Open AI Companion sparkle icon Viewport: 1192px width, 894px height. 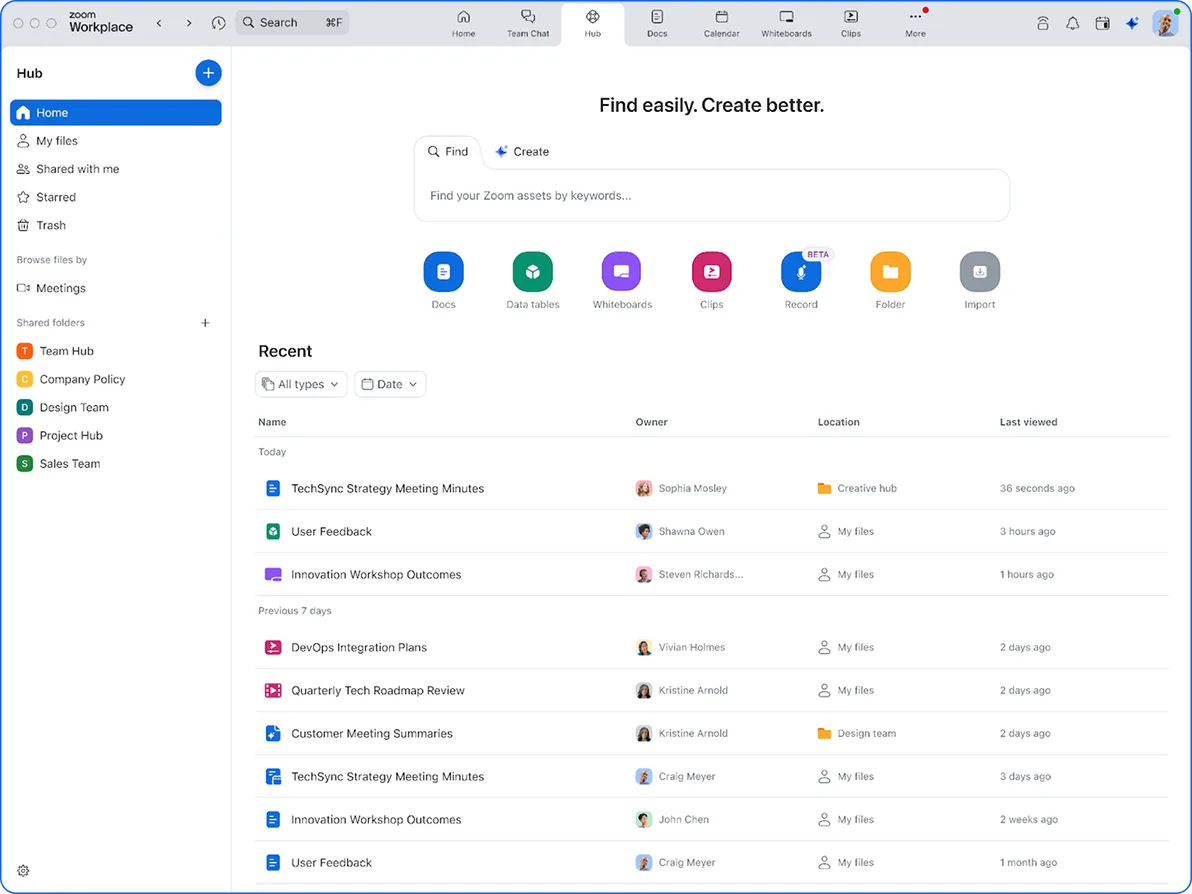1132,23
